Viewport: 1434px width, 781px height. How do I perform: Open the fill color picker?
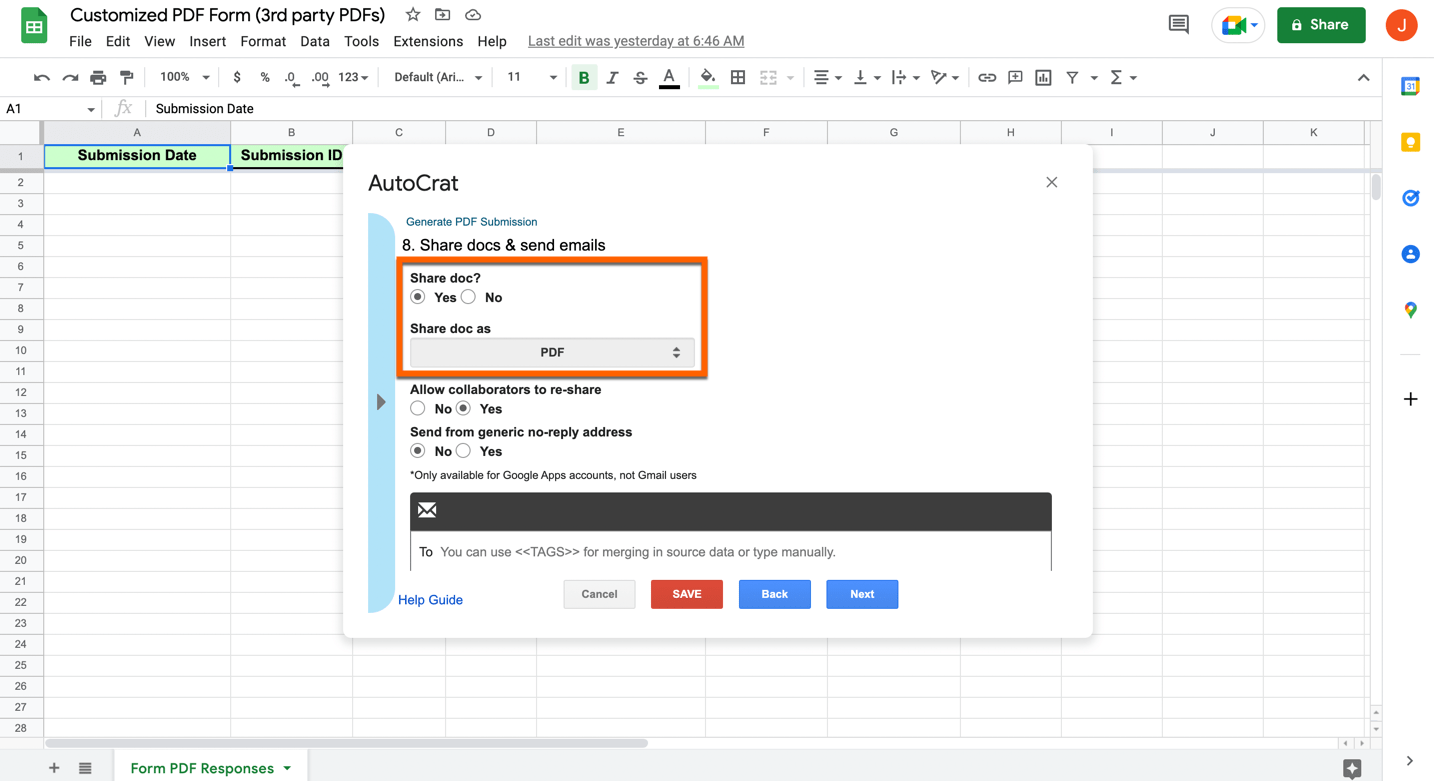708,77
